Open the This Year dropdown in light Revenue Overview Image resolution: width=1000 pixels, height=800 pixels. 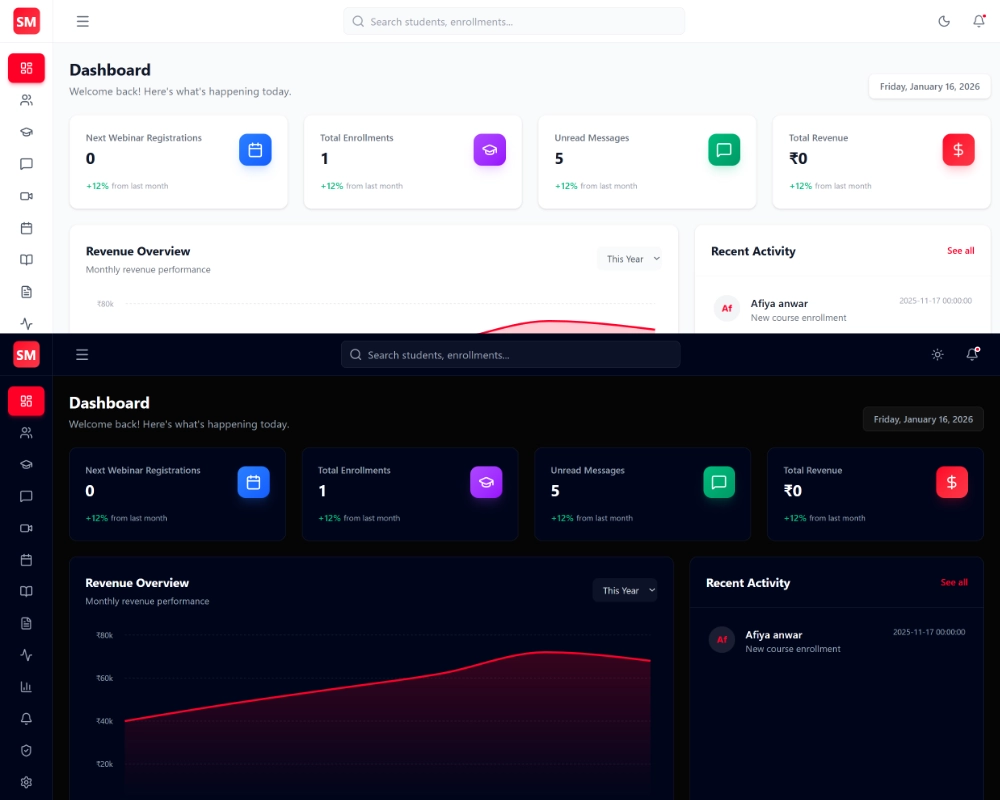click(630, 259)
